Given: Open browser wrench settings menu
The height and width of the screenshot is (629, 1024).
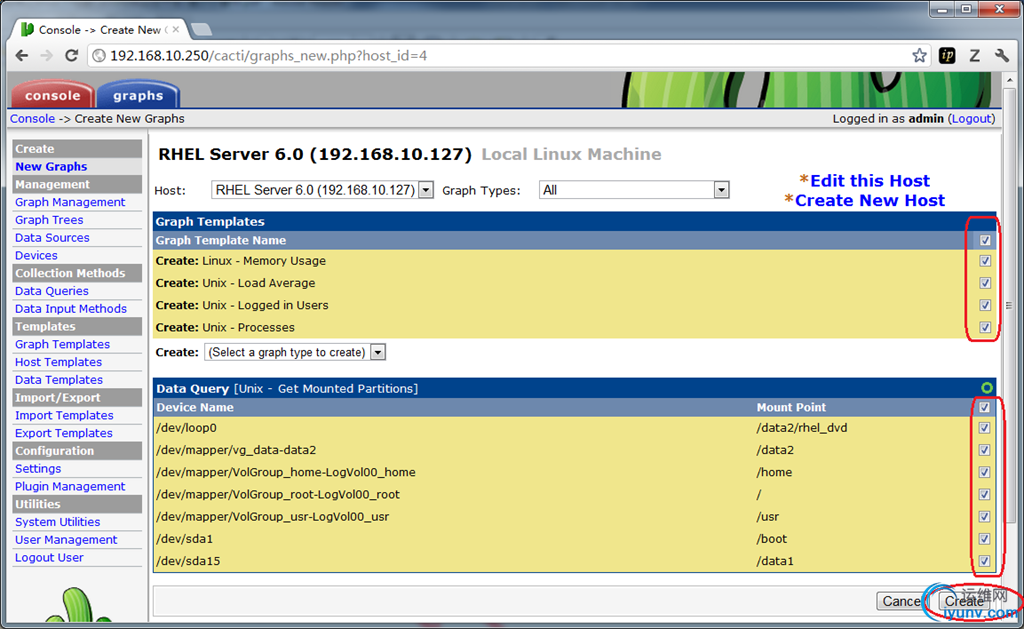Looking at the screenshot, I should click(x=1002, y=56).
